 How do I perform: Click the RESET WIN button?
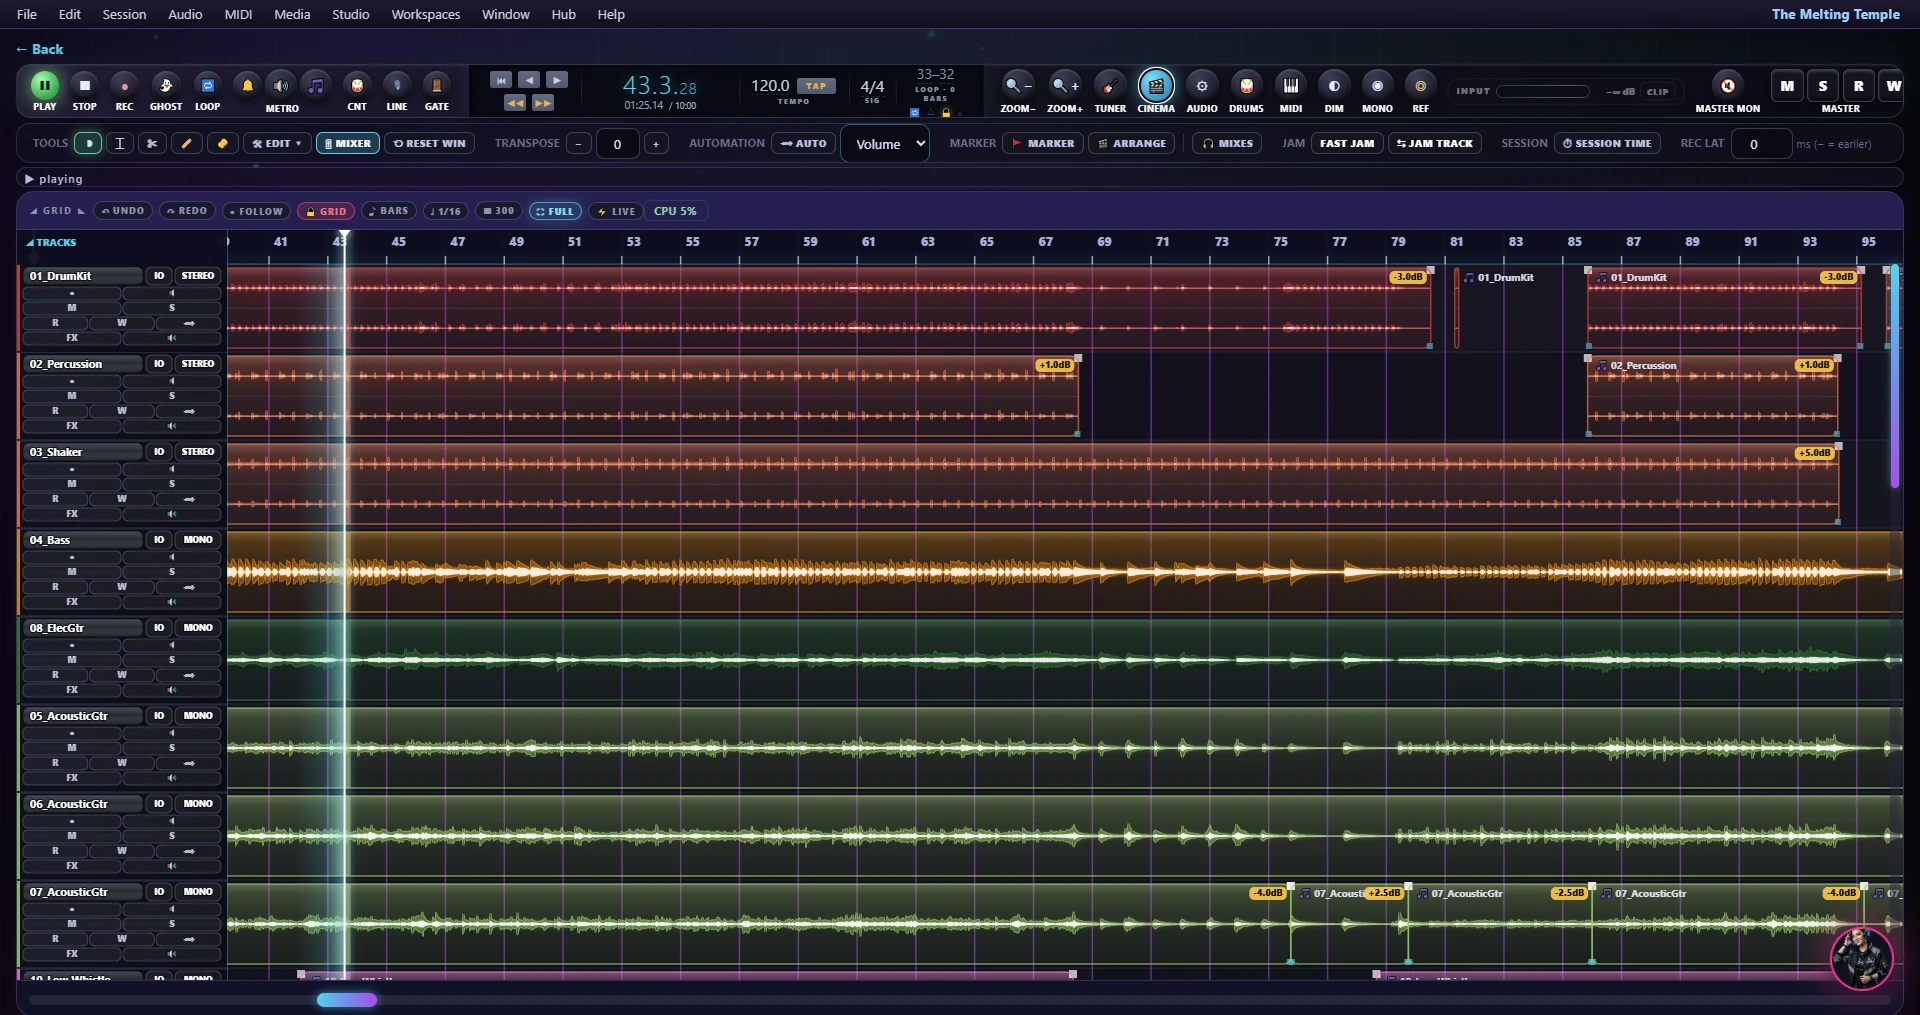point(430,143)
